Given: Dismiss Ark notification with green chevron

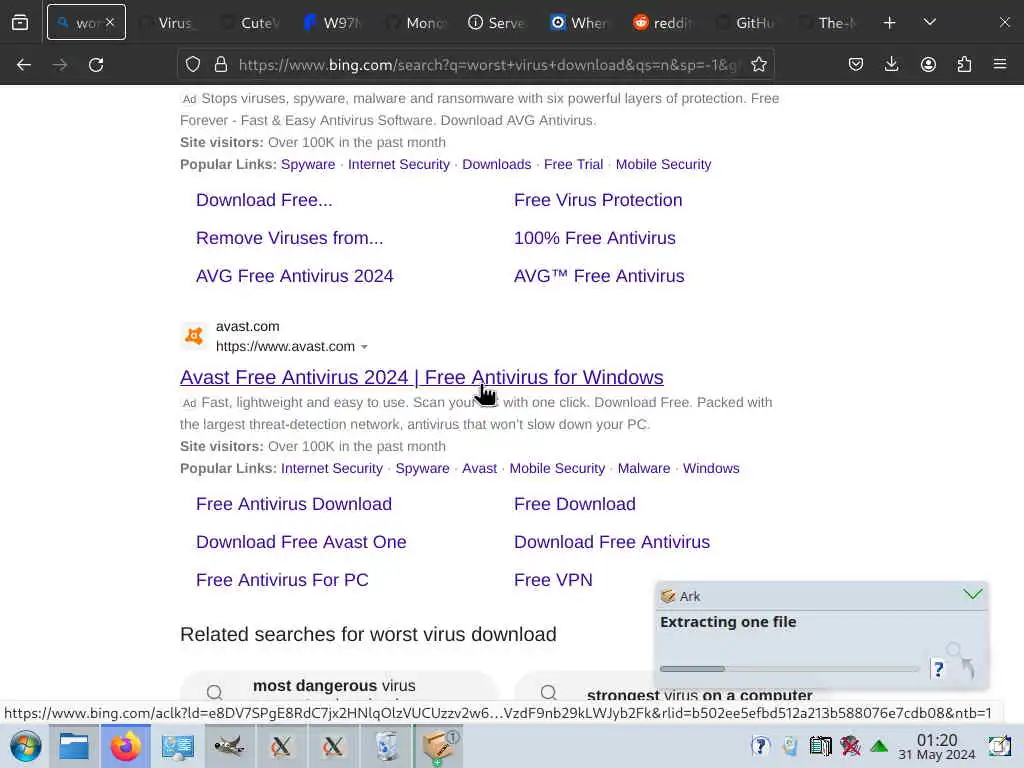Looking at the screenshot, I should click(x=972, y=594).
